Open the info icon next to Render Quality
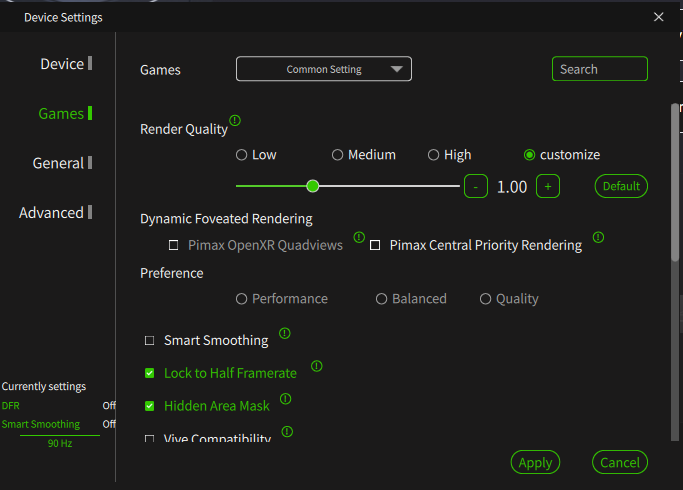Image resolution: width=683 pixels, height=490 pixels. pyautogui.click(x=235, y=120)
